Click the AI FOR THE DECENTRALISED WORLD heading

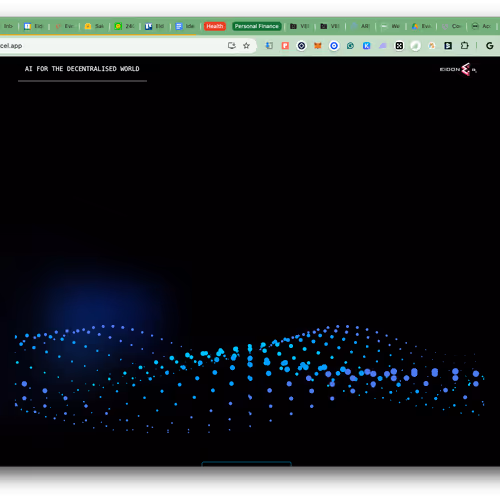82,69
